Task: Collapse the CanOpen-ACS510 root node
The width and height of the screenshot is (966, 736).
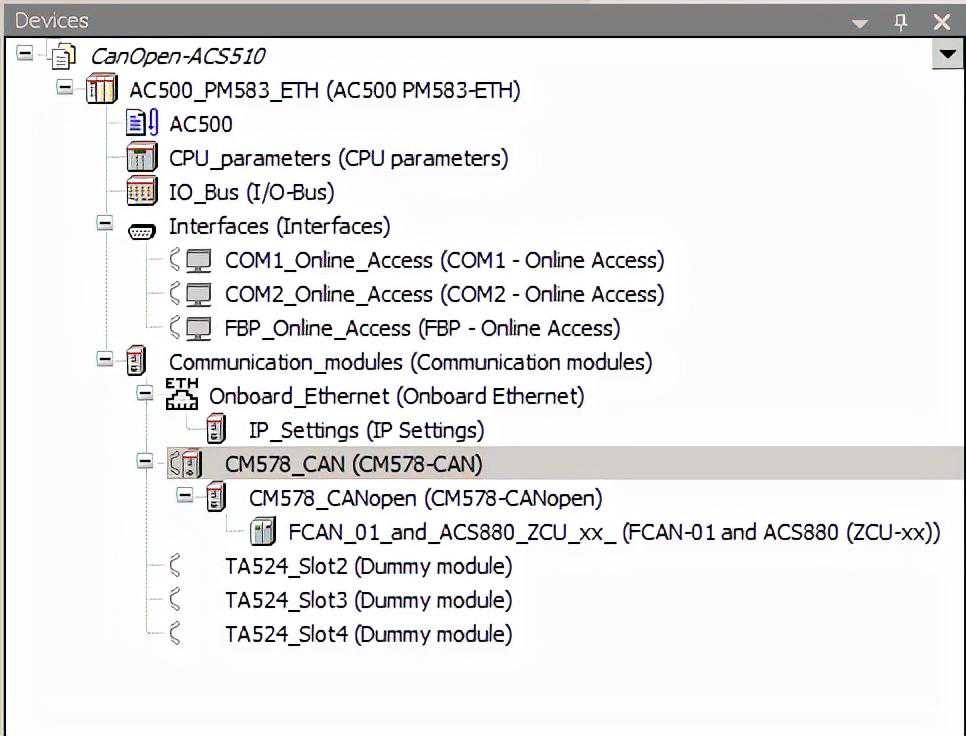Action: [x=25, y=53]
